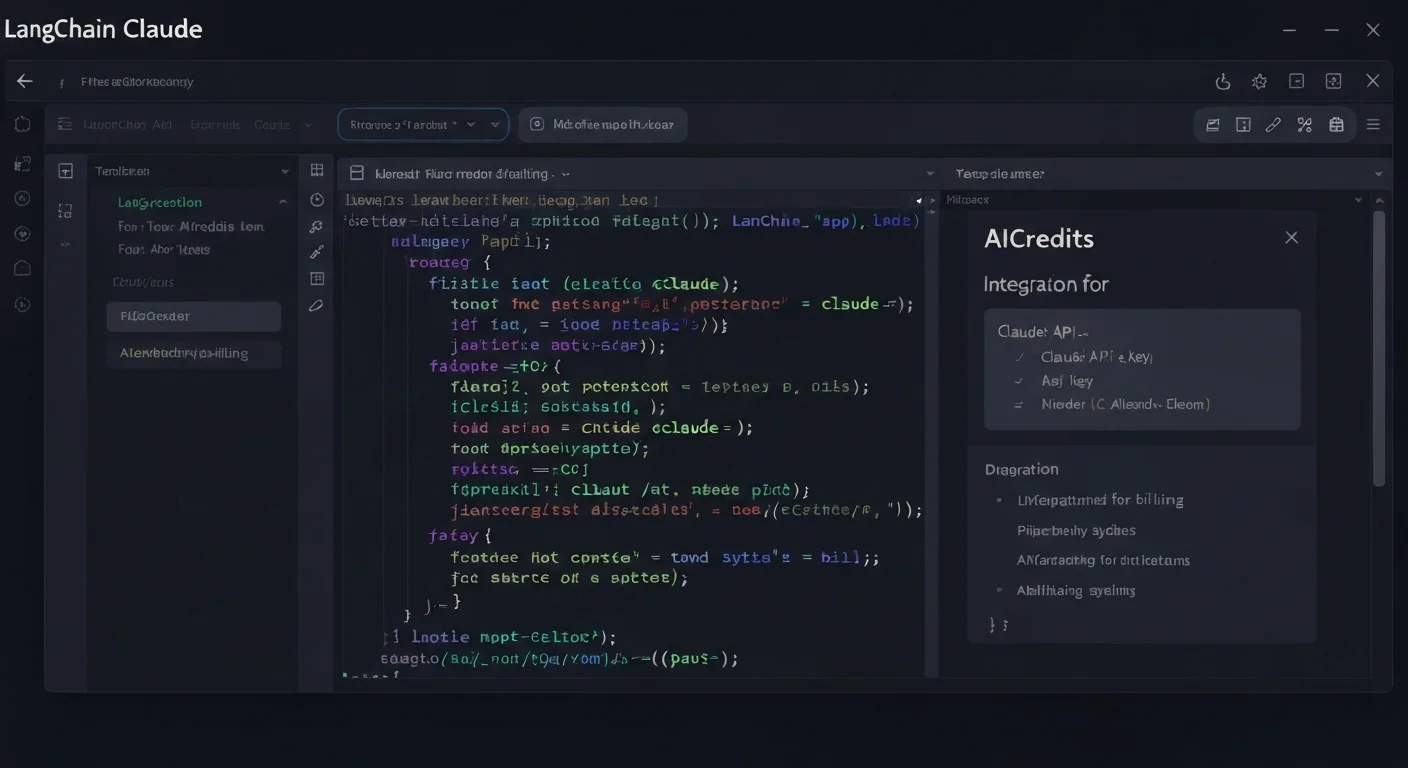1408x768 pixels.
Task: Collapse the tree panel header chevron
Action: 285,172
